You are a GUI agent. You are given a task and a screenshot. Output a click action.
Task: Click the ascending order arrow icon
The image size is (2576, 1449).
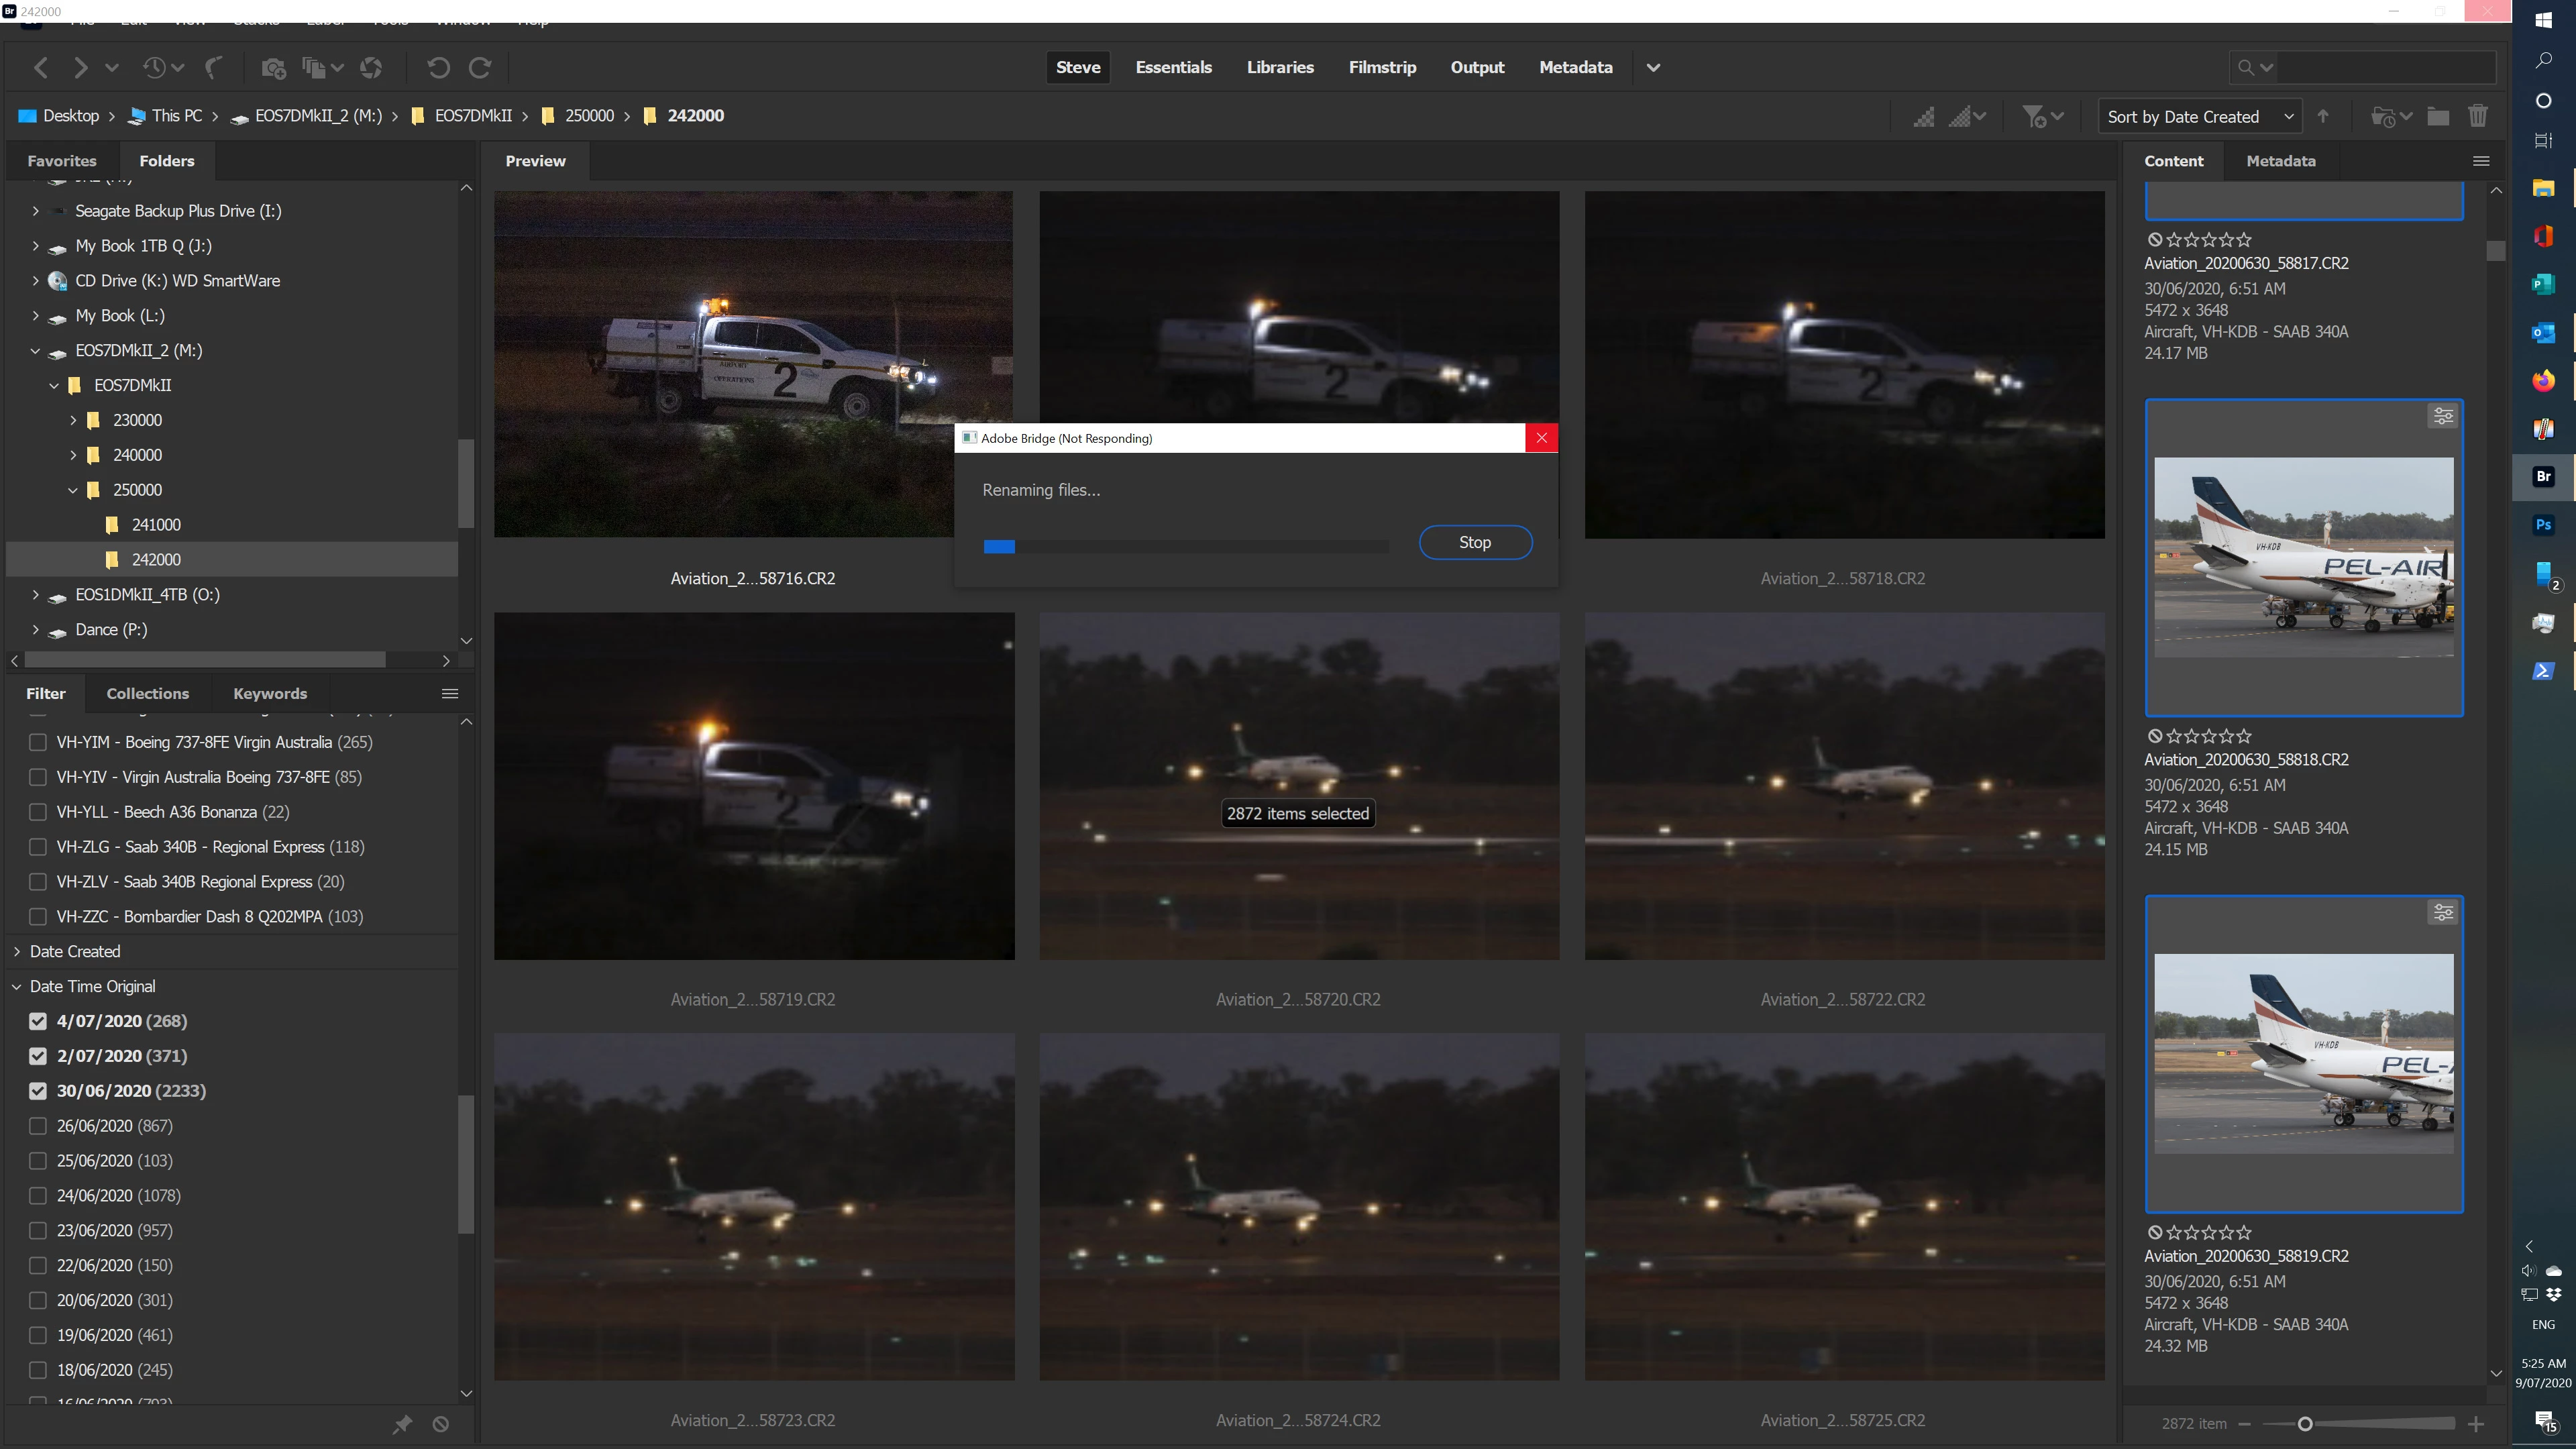pos(2323,117)
